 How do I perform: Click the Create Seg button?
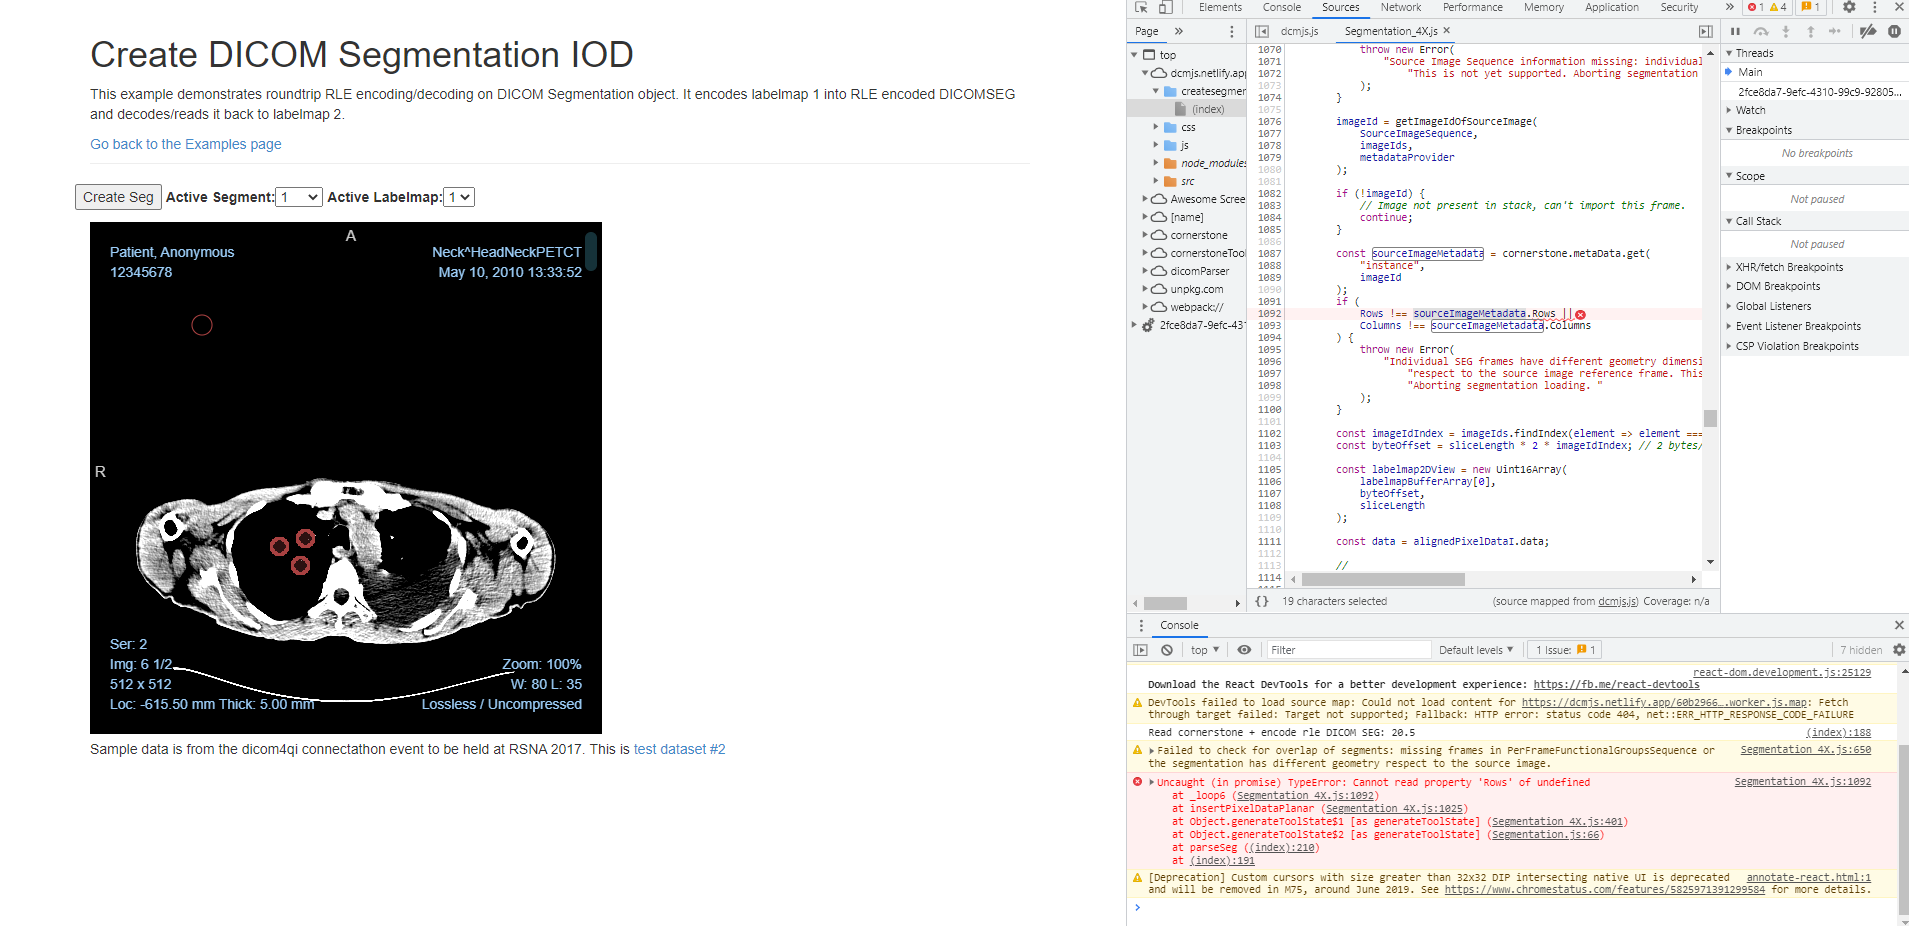118,197
